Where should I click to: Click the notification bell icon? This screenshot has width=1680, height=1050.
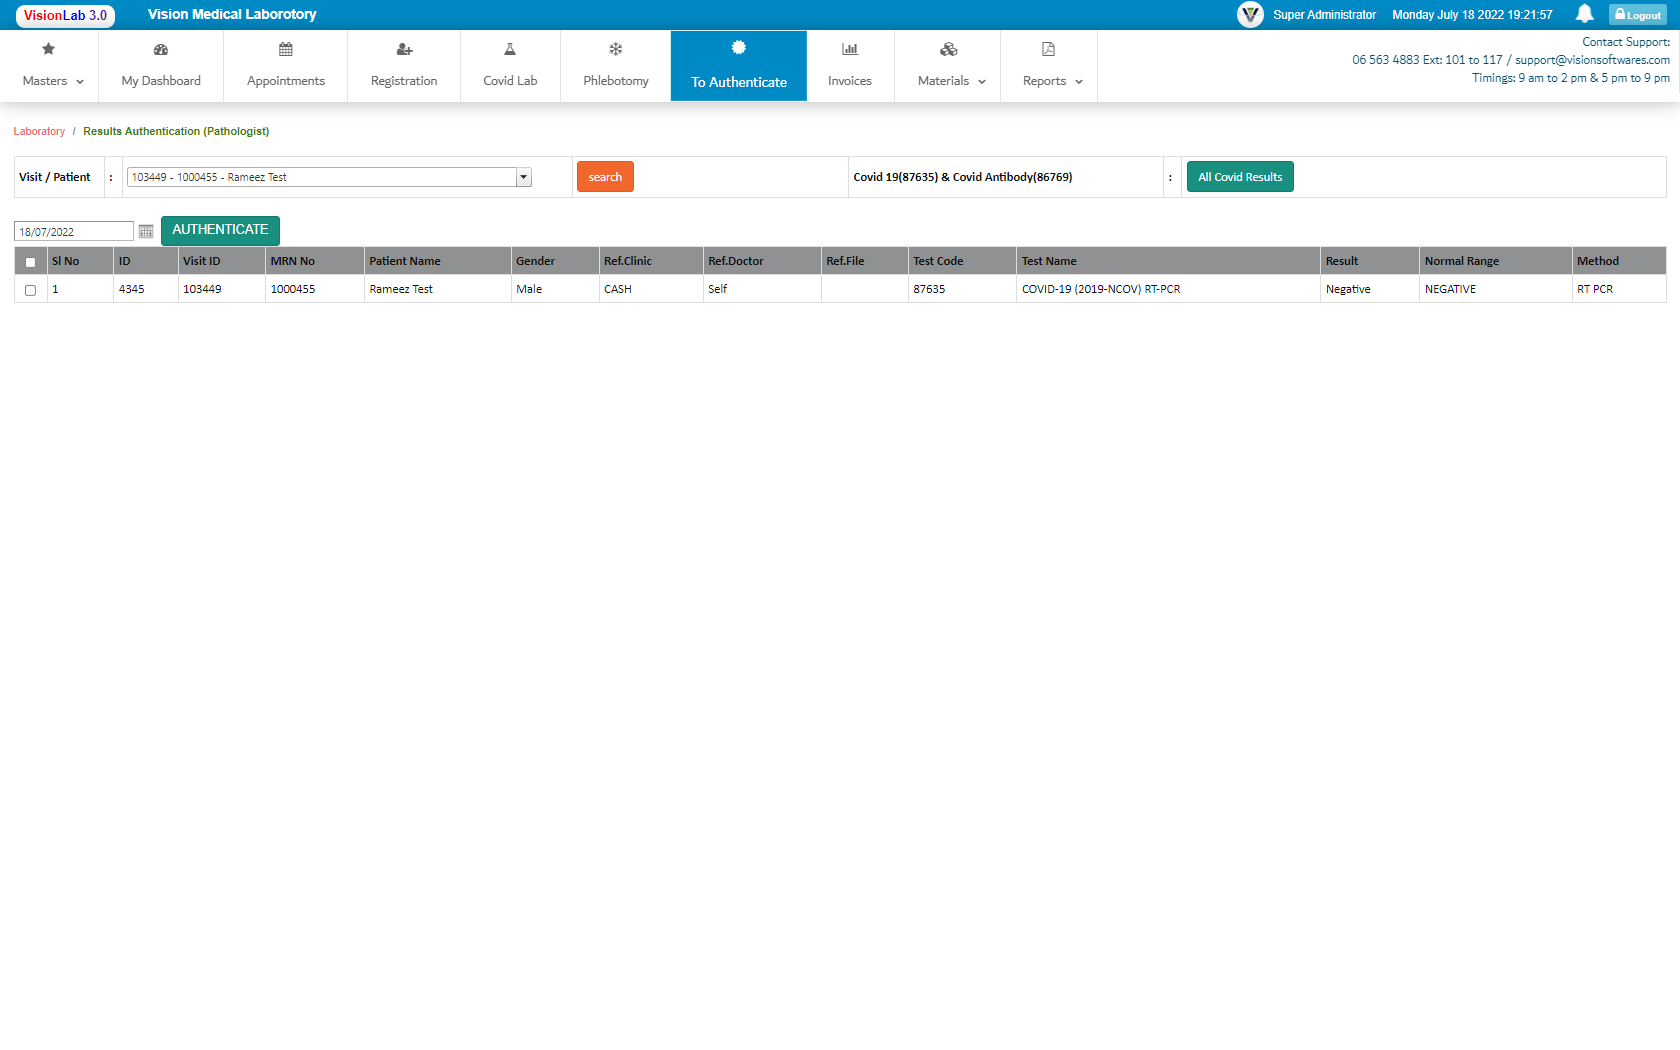pyautogui.click(x=1586, y=14)
